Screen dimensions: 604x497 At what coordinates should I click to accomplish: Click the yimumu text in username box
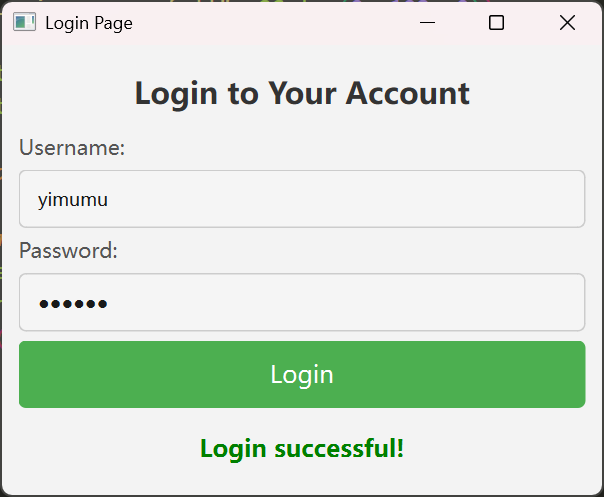pyautogui.click(x=73, y=200)
